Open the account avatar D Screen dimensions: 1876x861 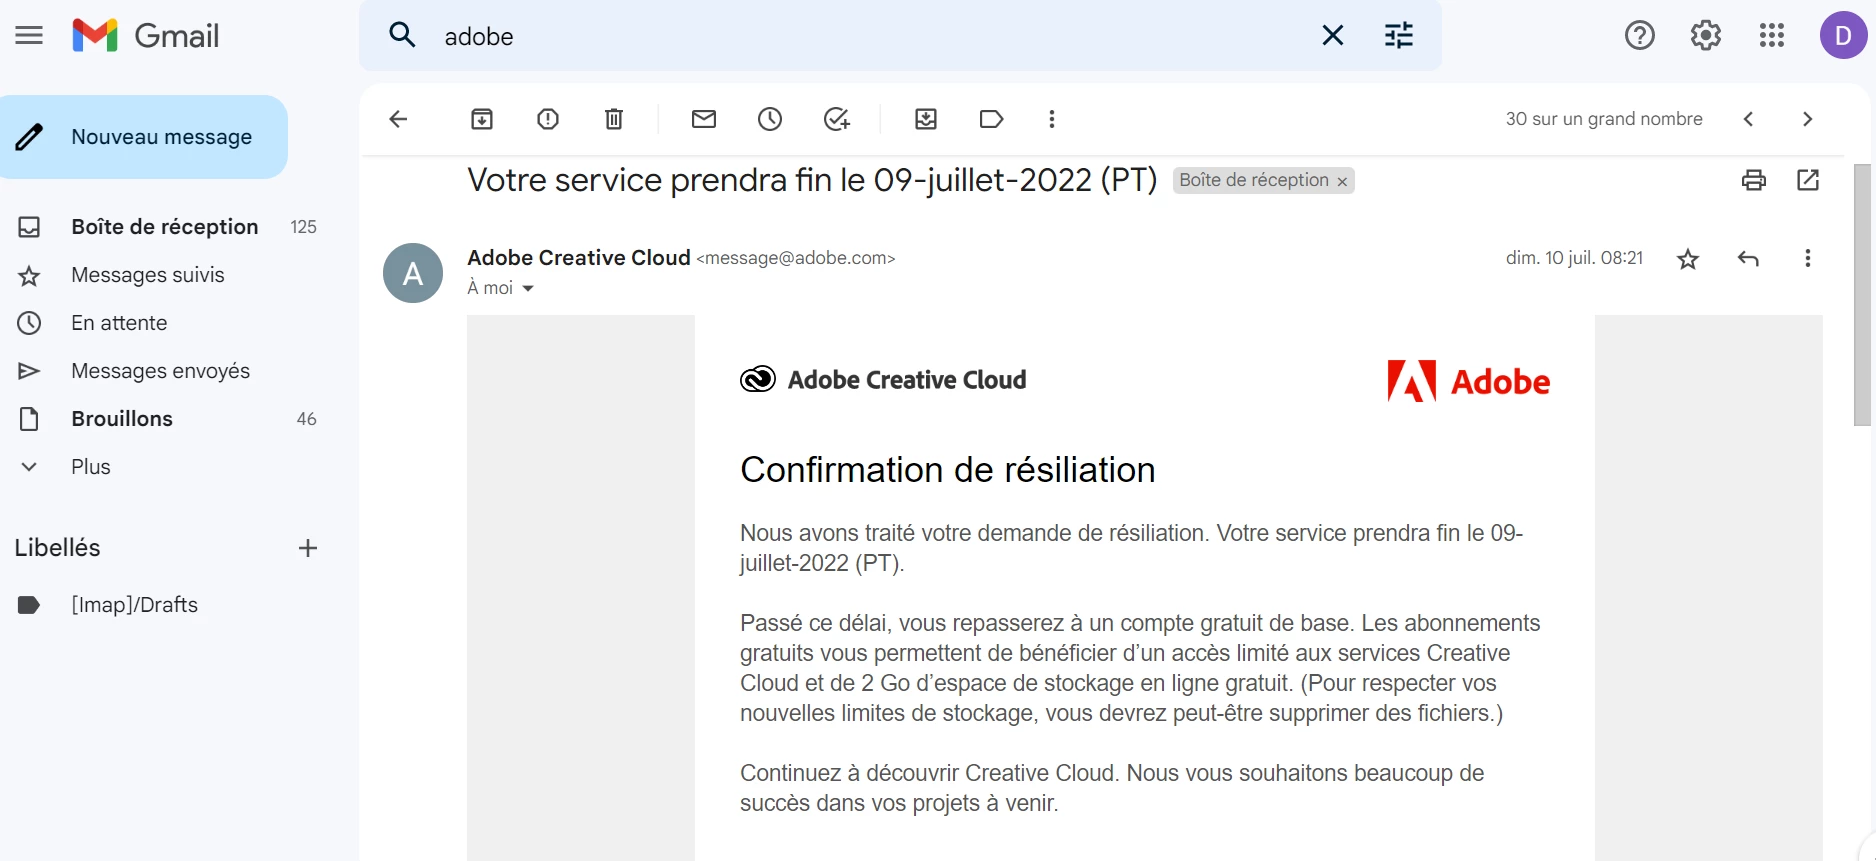pyautogui.click(x=1843, y=36)
